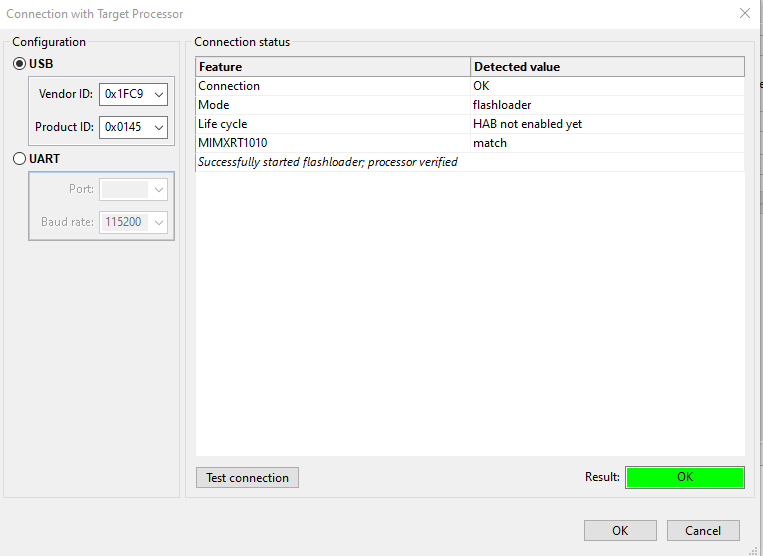The height and width of the screenshot is (556, 763).
Task: Click the Product ID value 0x0145 field
Action: [124, 127]
